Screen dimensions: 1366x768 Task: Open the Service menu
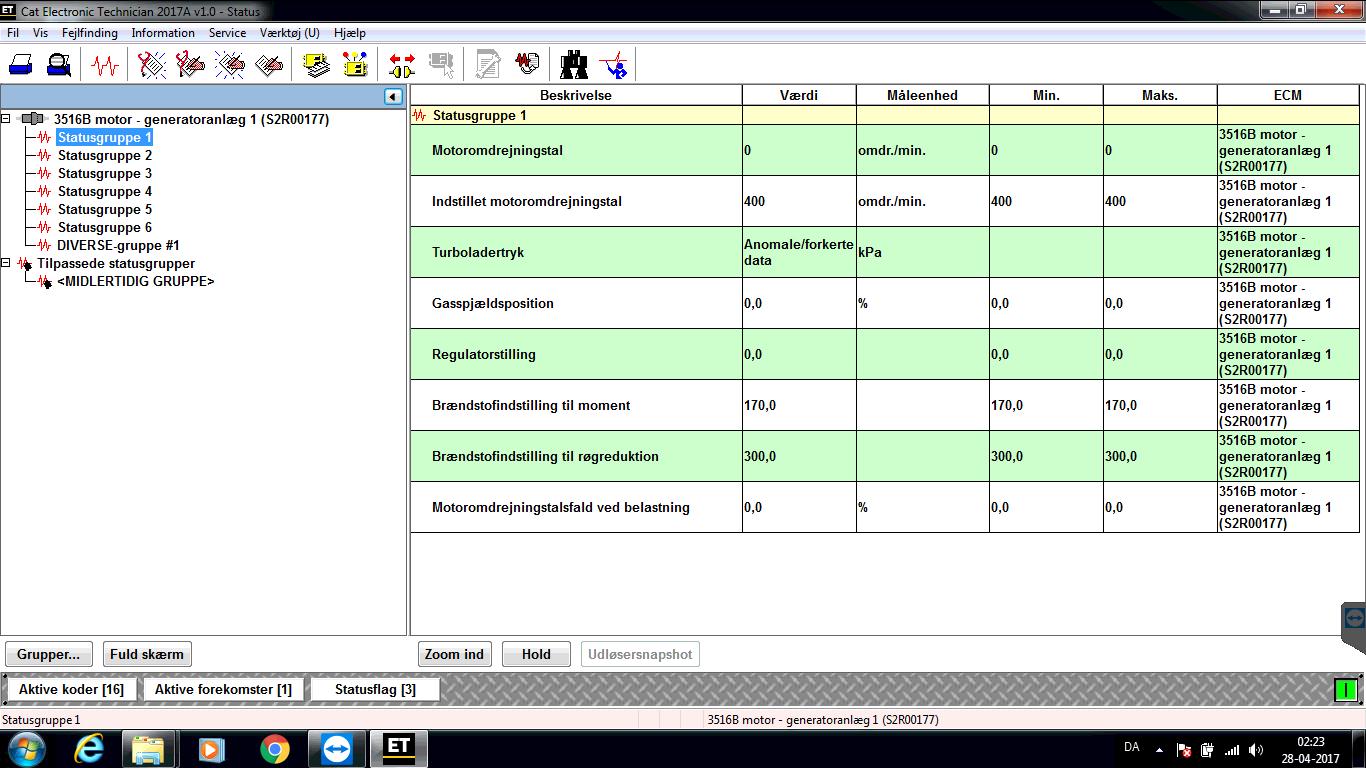point(227,33)
